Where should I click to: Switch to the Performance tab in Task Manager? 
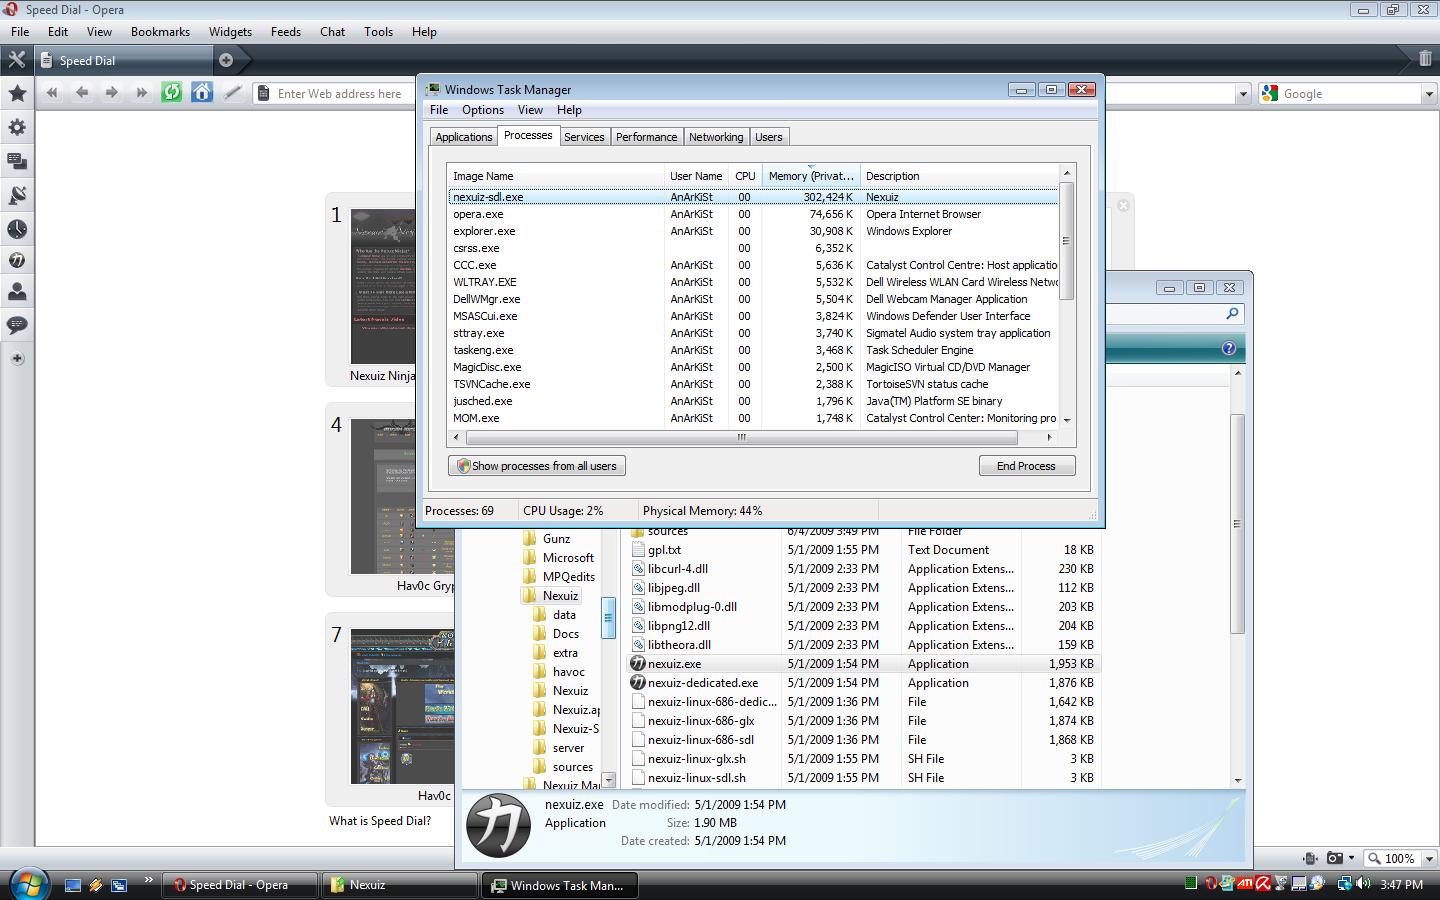(646, 137)
